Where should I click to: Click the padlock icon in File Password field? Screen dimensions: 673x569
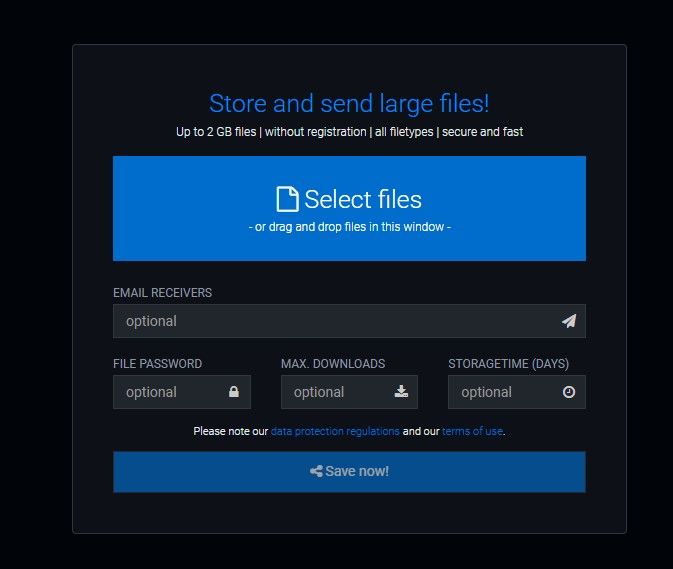(x=233, y=392)
